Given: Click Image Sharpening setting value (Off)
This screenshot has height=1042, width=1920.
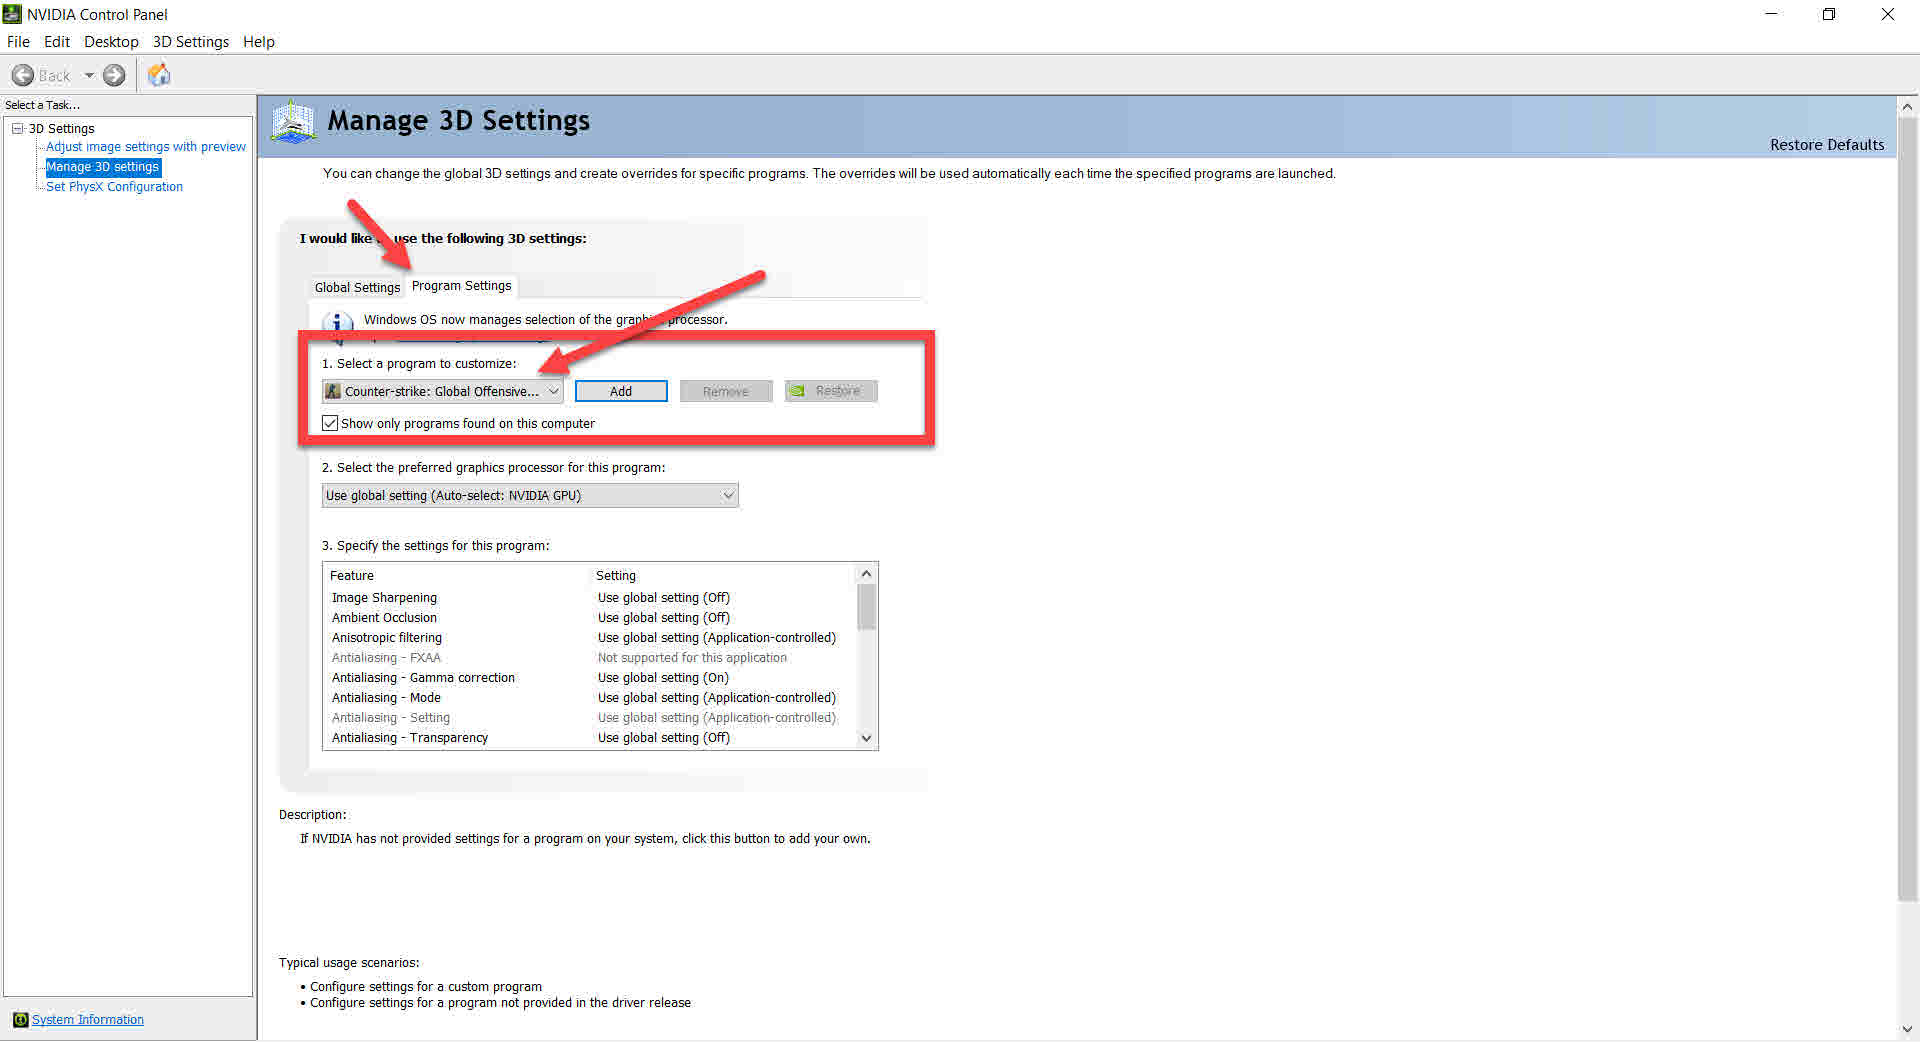Looking at the screenshot, I should (664, 598).
